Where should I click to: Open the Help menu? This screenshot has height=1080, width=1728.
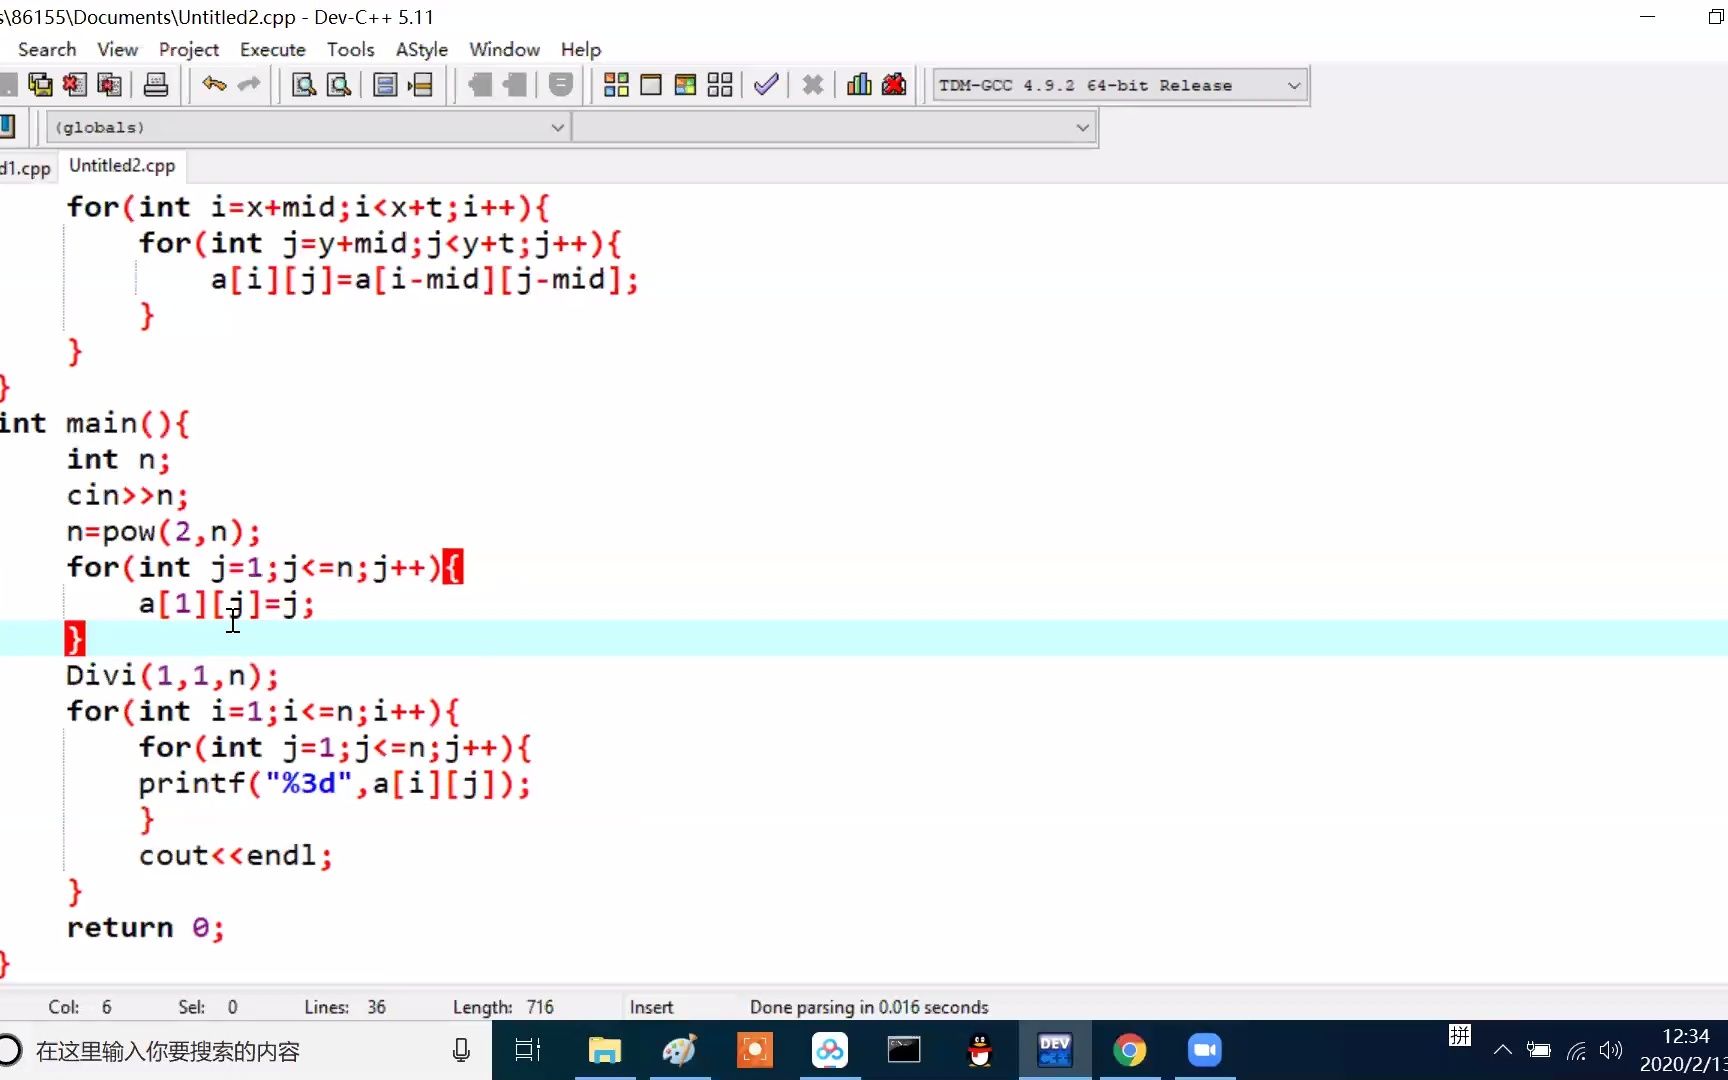tap(580, 49)
